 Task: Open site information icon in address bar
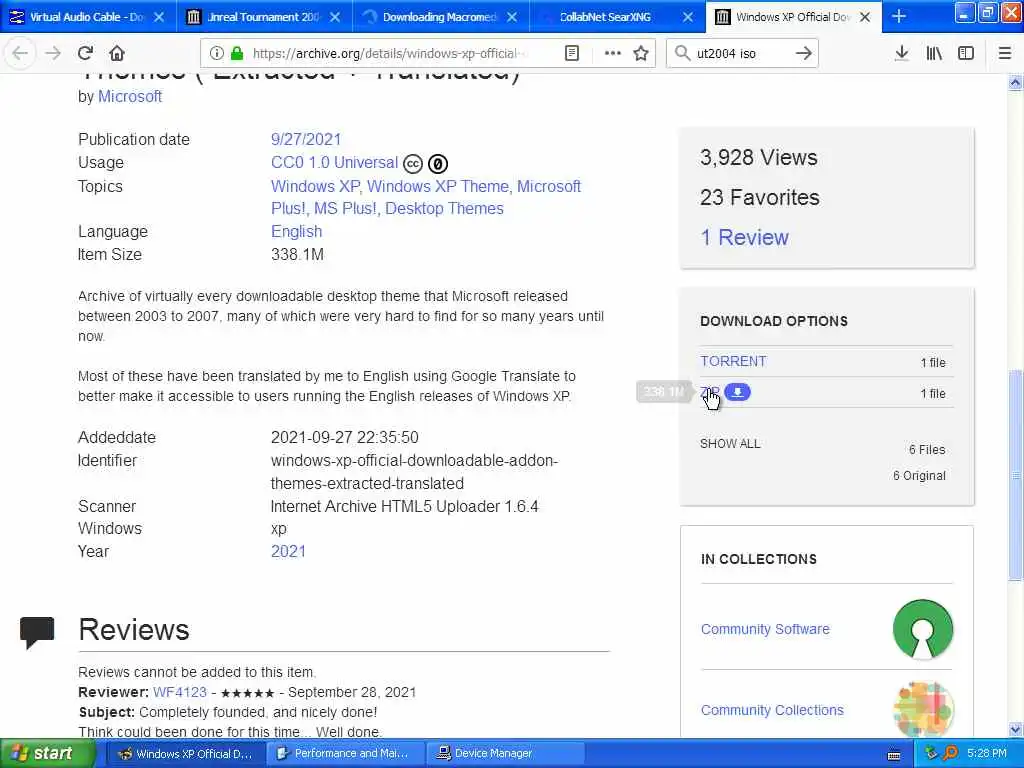click(x=217, y=54)
